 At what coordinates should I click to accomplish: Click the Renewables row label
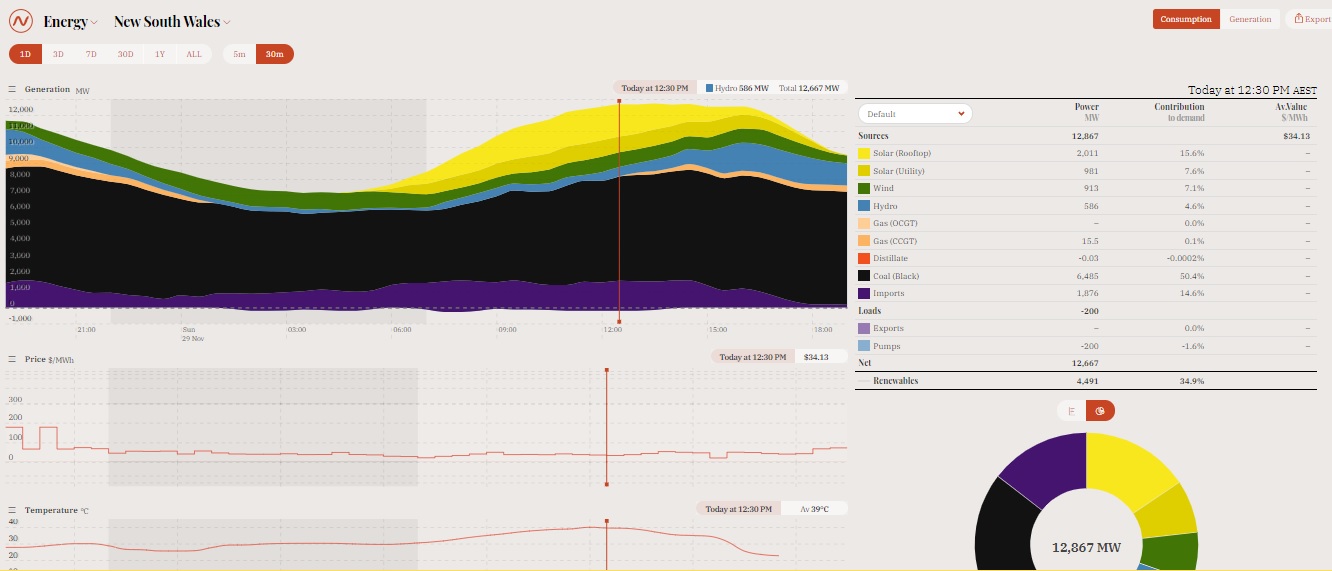point(895,381)
